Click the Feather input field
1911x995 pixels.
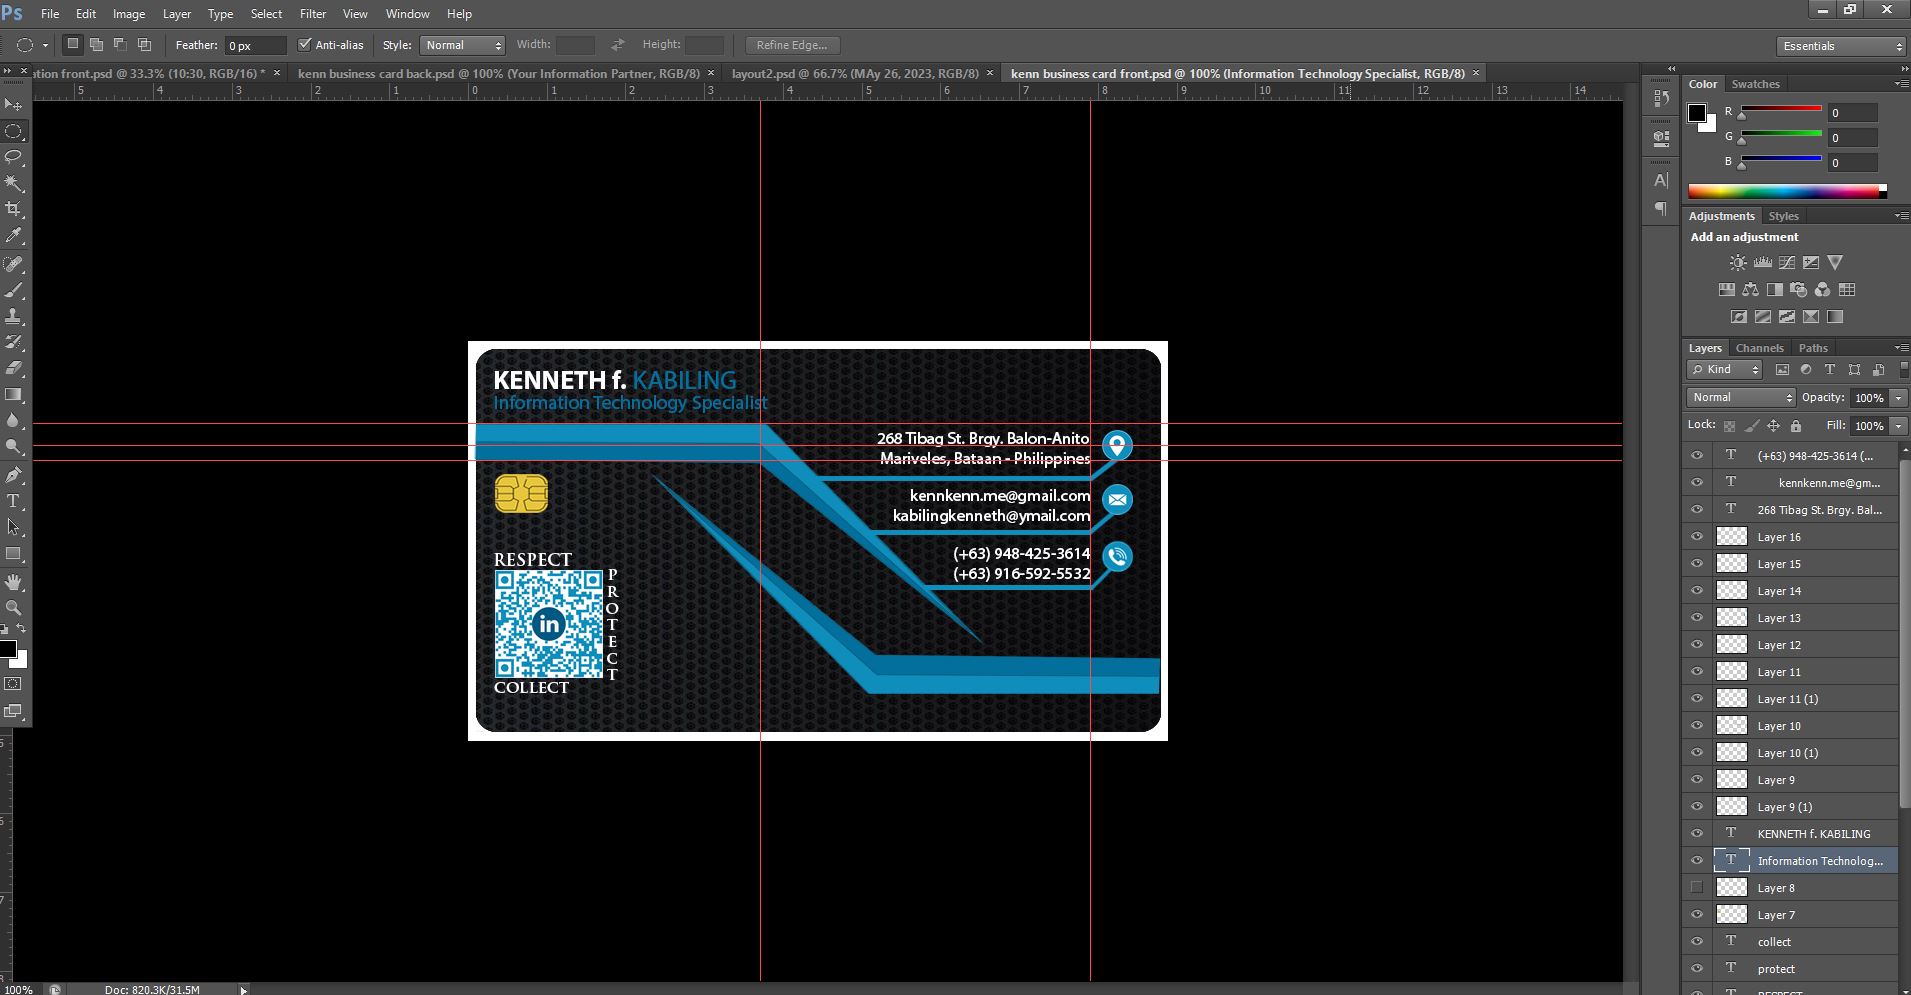pos(254,46)
